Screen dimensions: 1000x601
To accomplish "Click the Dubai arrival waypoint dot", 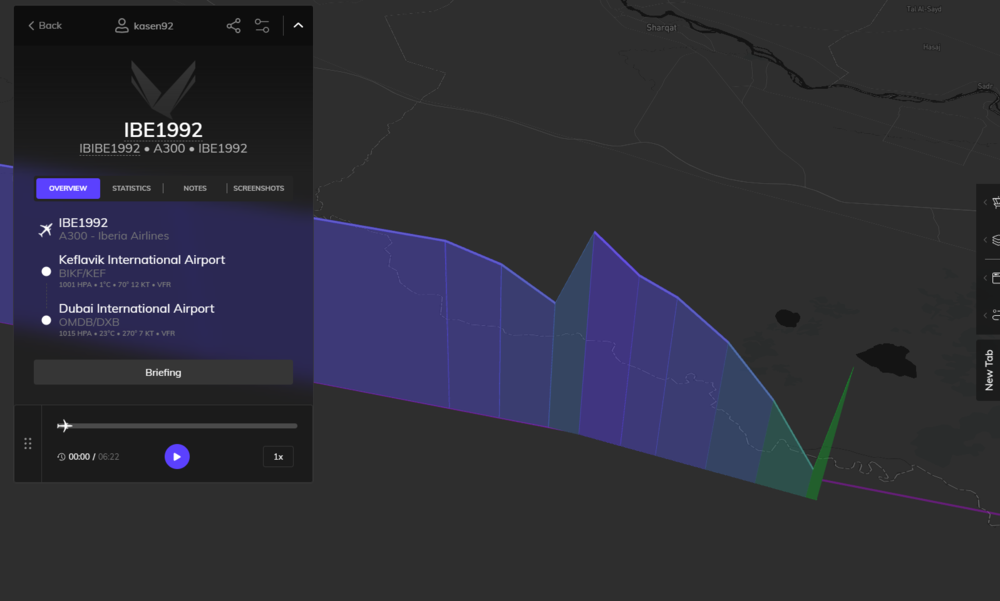I will coord(46,321).
